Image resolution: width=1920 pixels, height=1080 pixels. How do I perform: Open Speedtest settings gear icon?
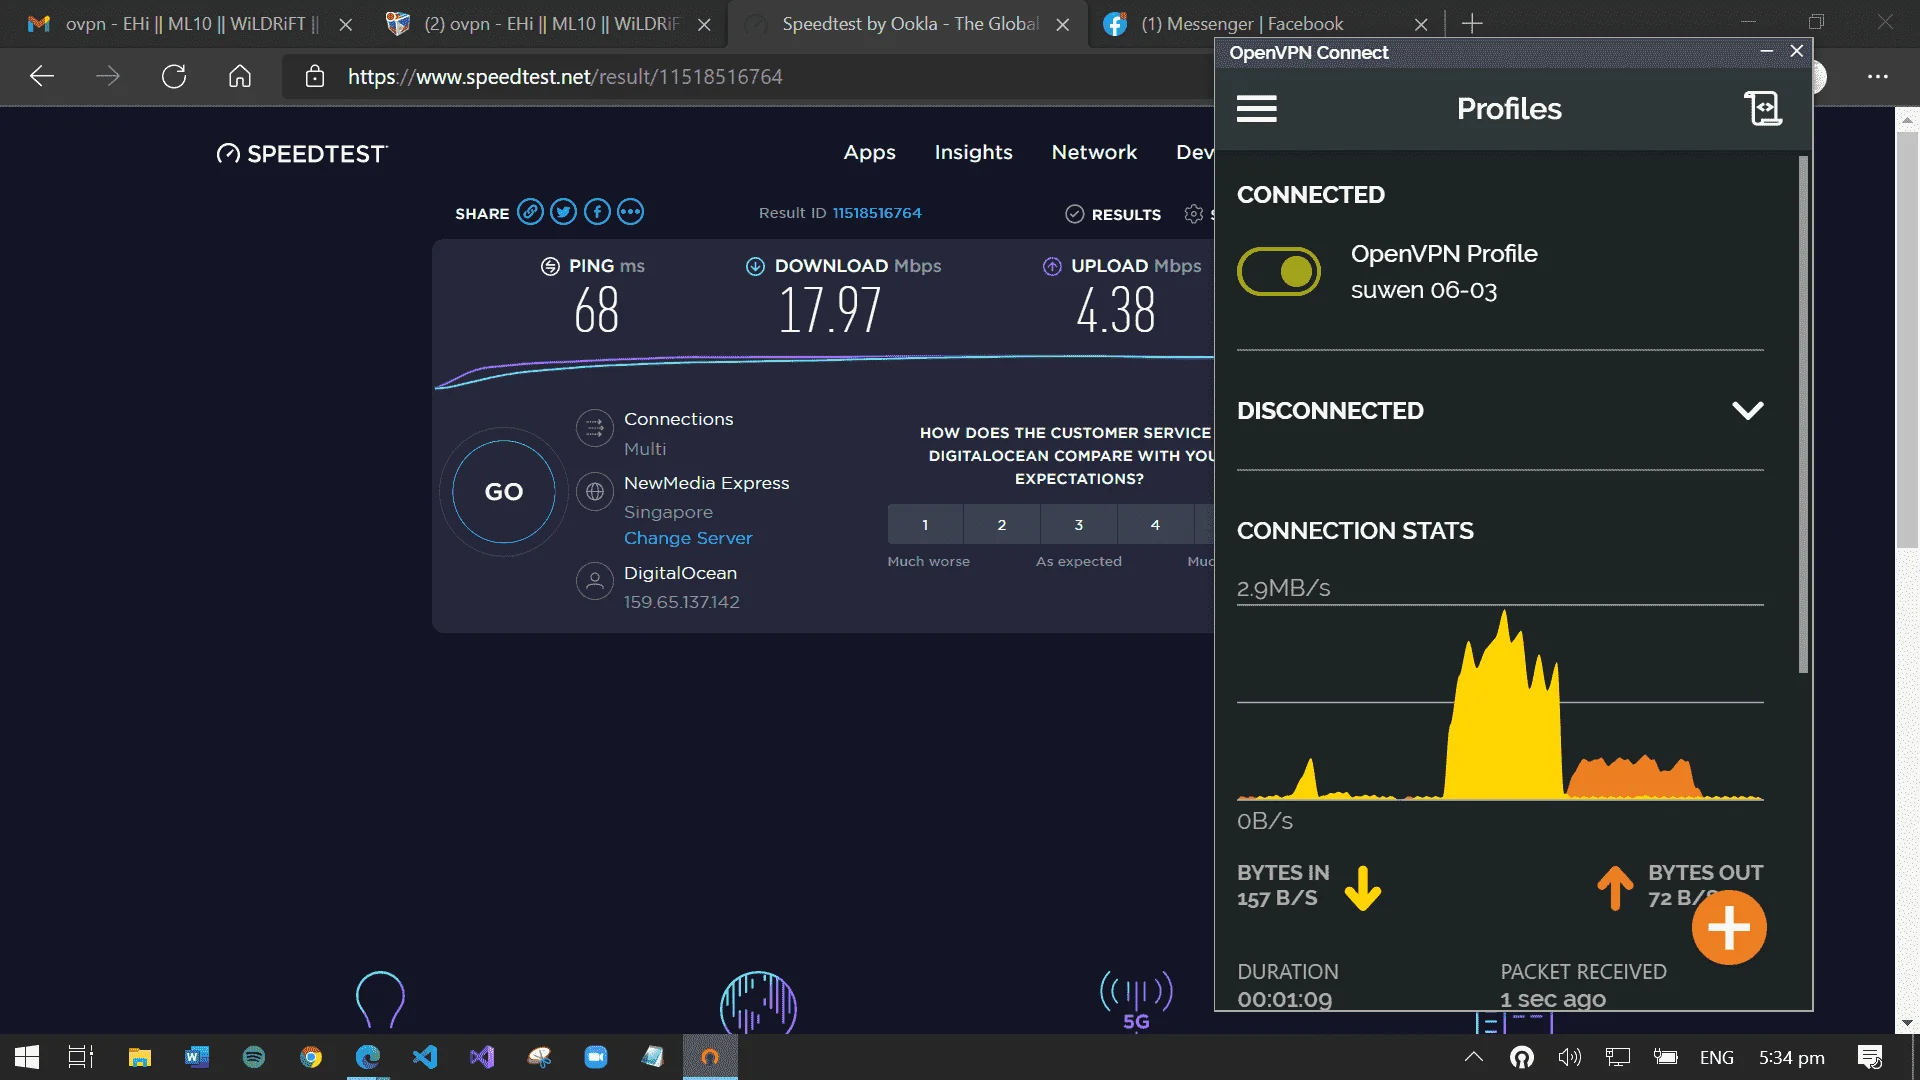coord(1193,213)
